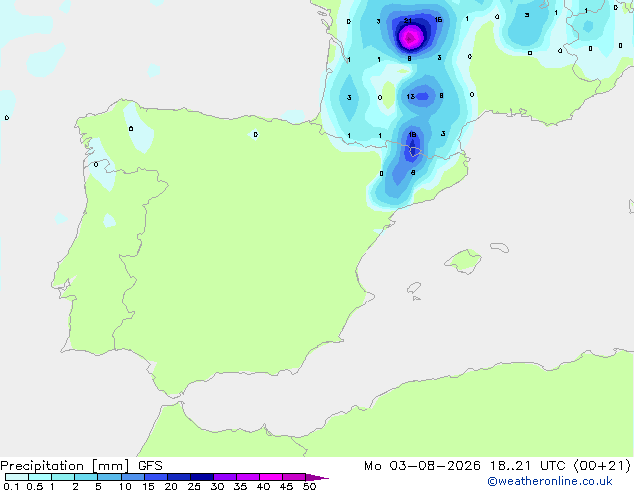This screenshot has width=634, height=490.
Task: Click the 0.1–0.5 mm legend color swatch
Action: tap(17, 477)
